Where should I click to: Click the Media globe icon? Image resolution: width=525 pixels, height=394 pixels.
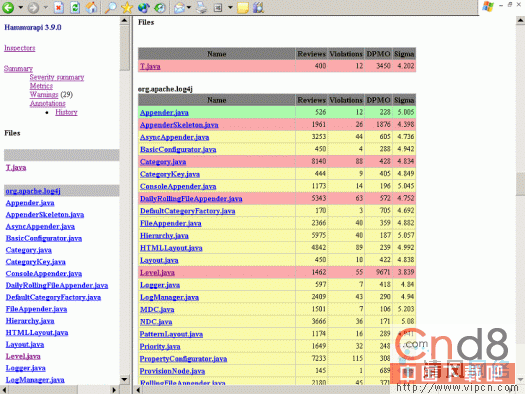144,7
